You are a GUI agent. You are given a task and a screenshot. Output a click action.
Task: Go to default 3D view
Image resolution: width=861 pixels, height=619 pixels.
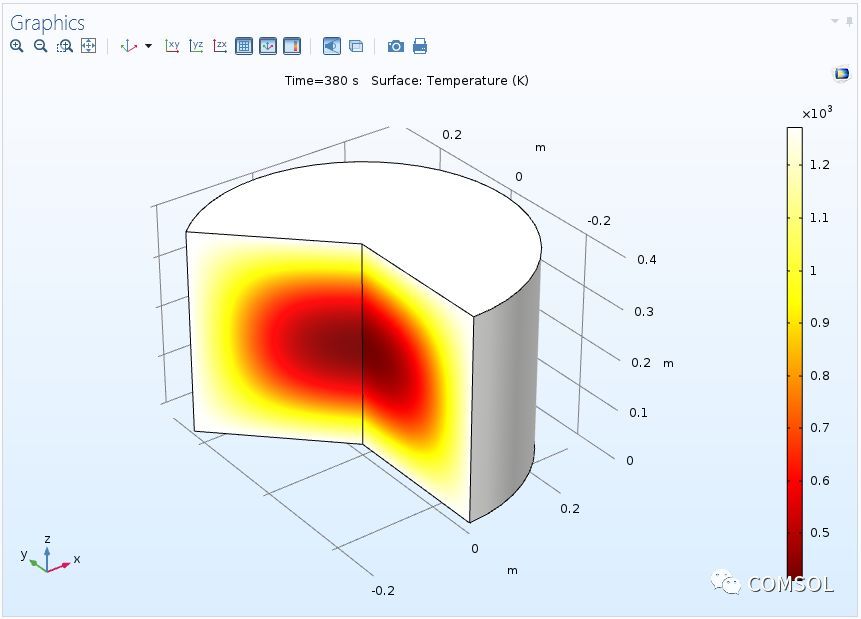[129, 46]
